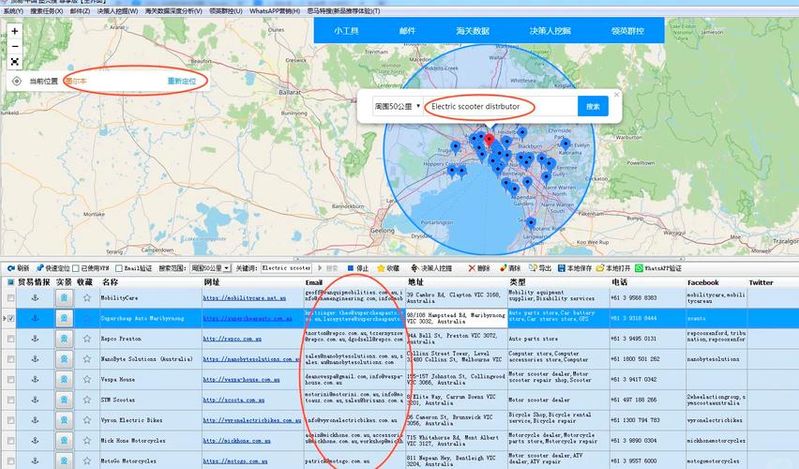Open the 邮件(Z) menu
The width and height of the screenshot is (799, 469).
80,11
